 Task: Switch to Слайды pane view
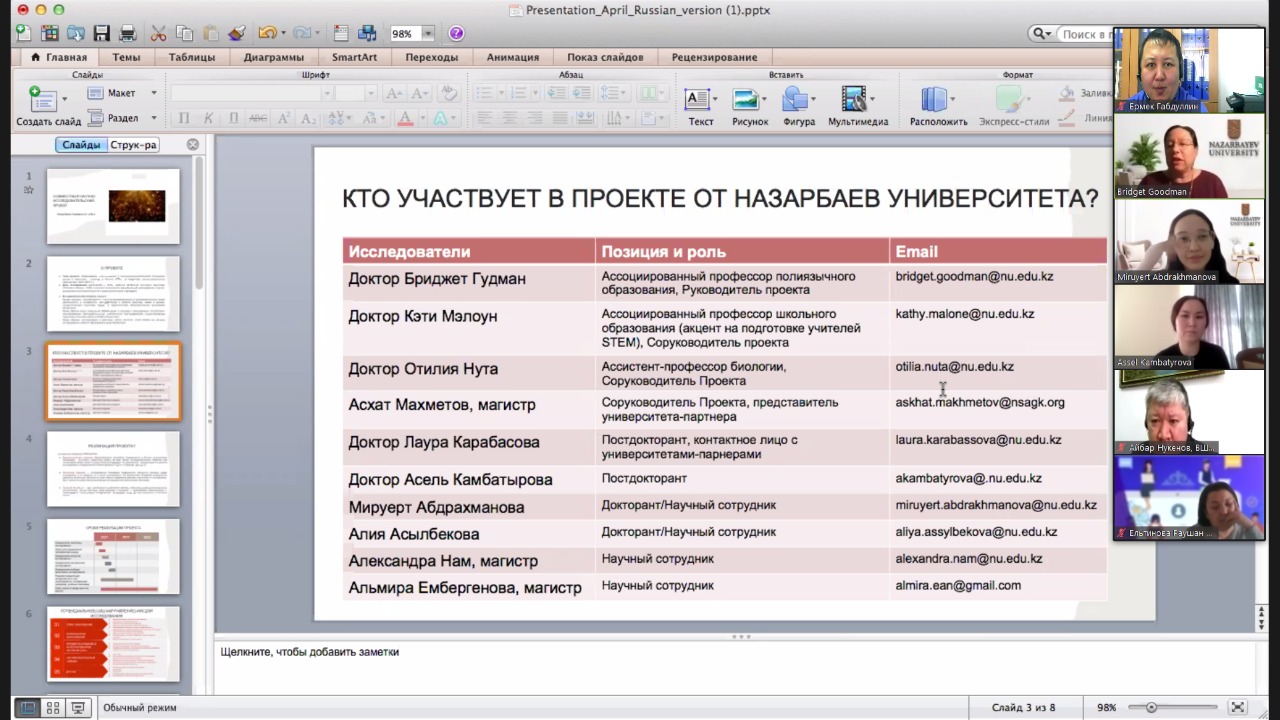pos(81,145)
